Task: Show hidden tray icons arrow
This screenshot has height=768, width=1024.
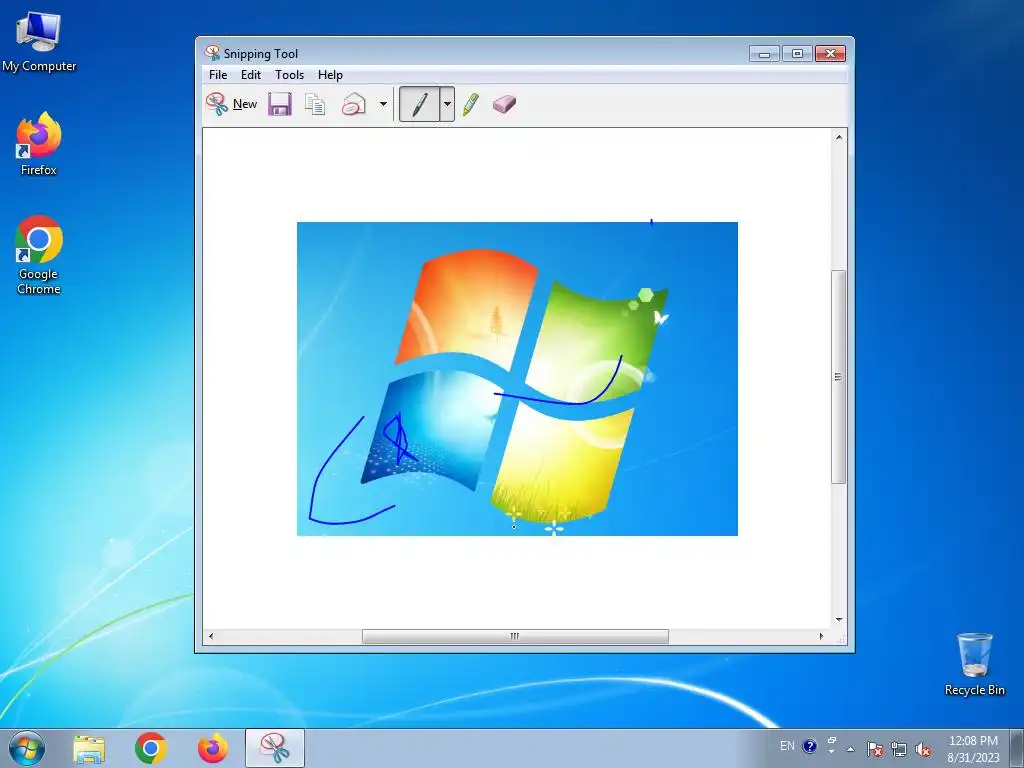Action: [850, 749]
